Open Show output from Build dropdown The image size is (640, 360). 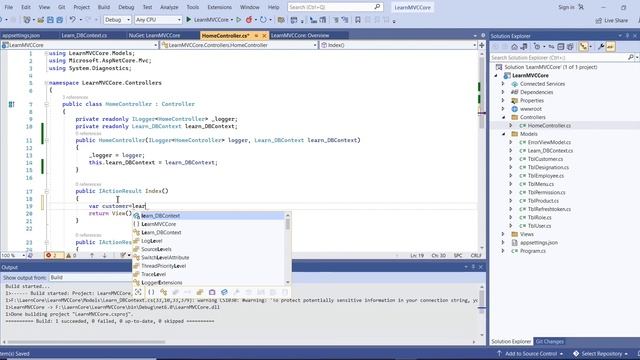[90, 278]
